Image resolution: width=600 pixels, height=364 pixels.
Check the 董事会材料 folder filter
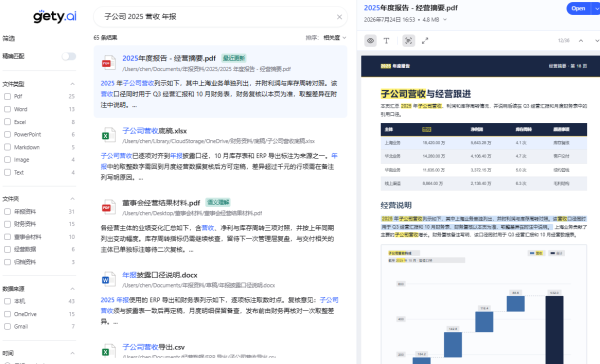7,237
